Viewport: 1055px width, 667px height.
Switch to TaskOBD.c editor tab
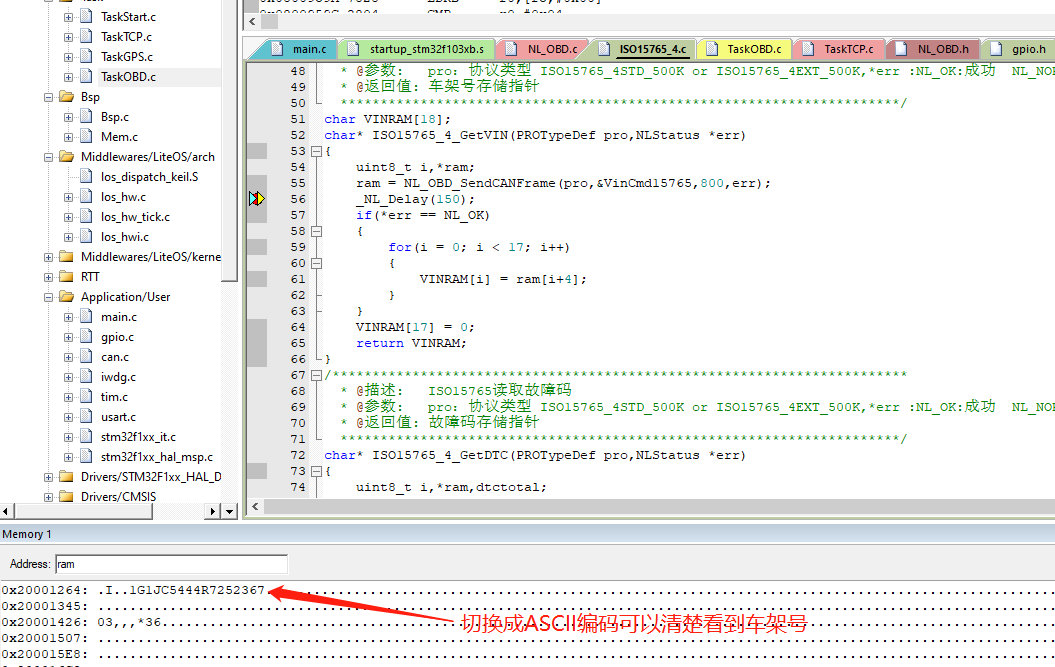(745, 49)
